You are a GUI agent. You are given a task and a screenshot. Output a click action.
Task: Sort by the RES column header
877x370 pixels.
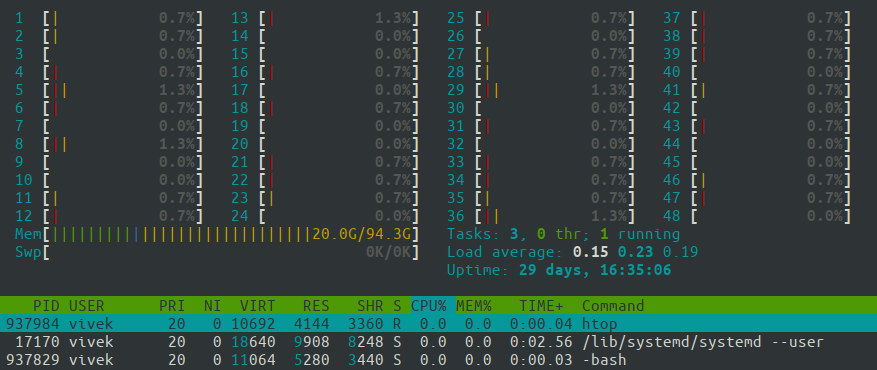[x=317, y=306]
